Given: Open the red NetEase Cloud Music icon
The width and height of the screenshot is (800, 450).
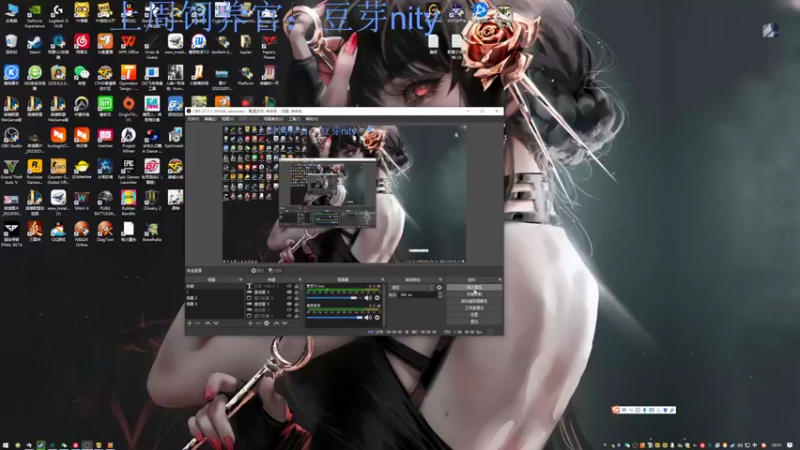Looking at the screenshot, I should (x=81, y=45).
